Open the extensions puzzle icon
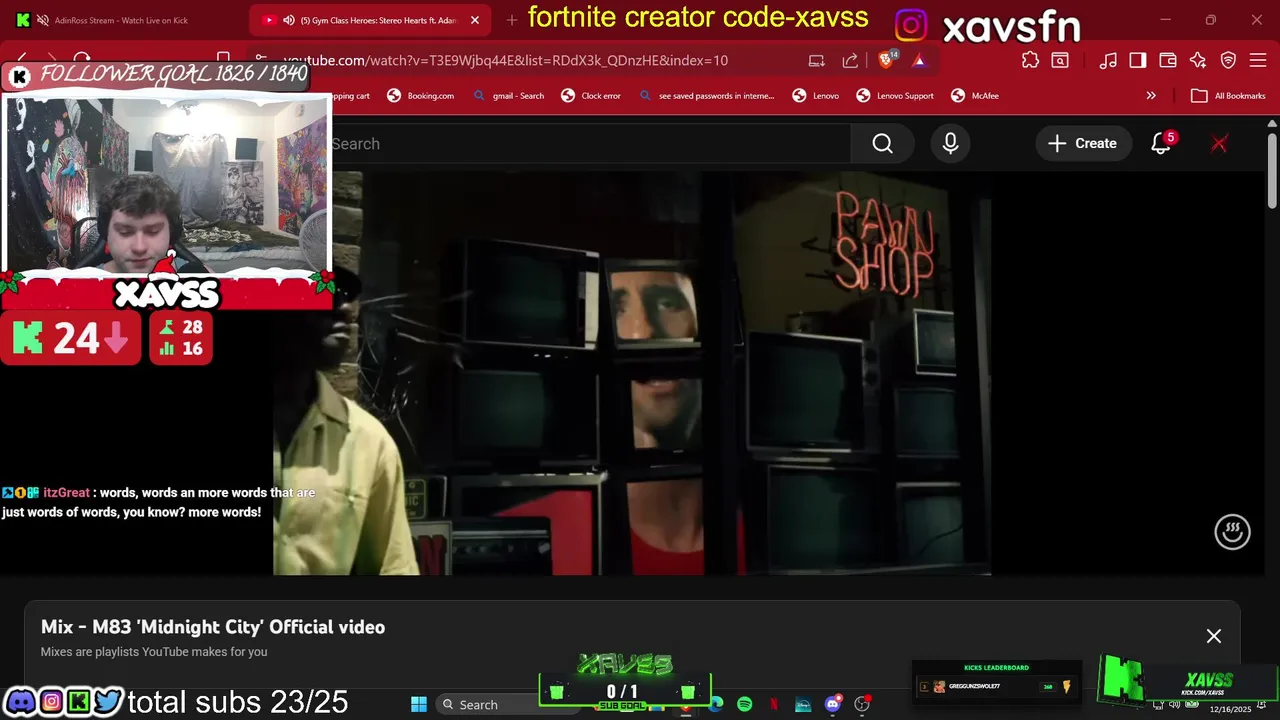 tap(1030, 60)
